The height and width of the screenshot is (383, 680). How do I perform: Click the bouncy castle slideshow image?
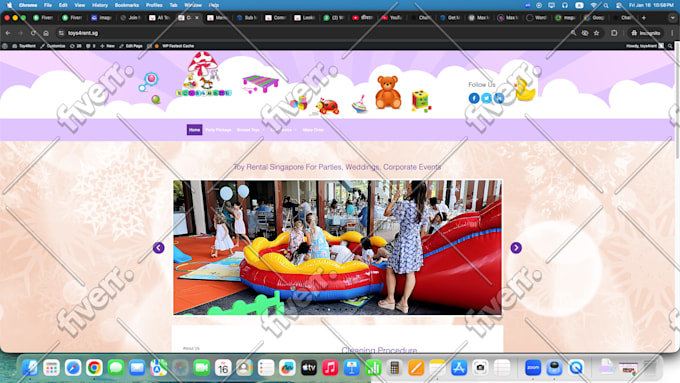(337, 247)
